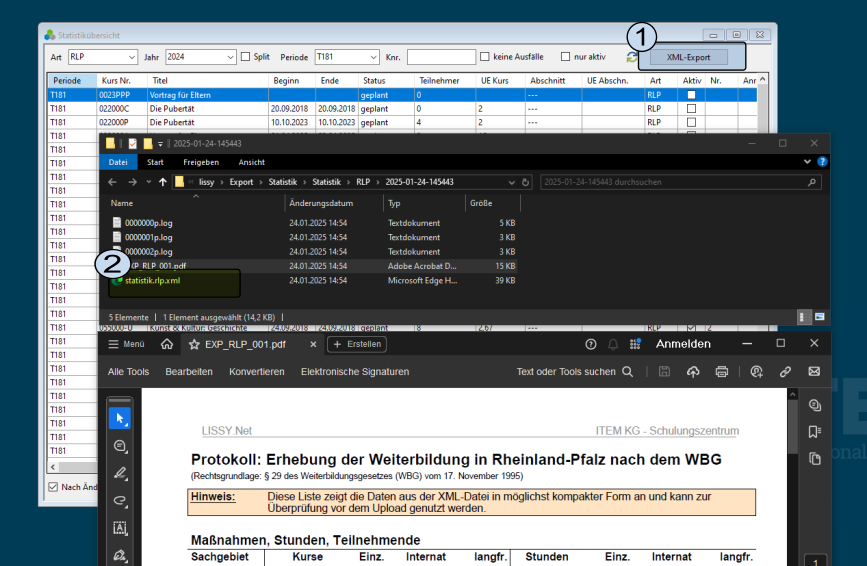Enable the keine Ausfälle checkbox

click(485, 56)
